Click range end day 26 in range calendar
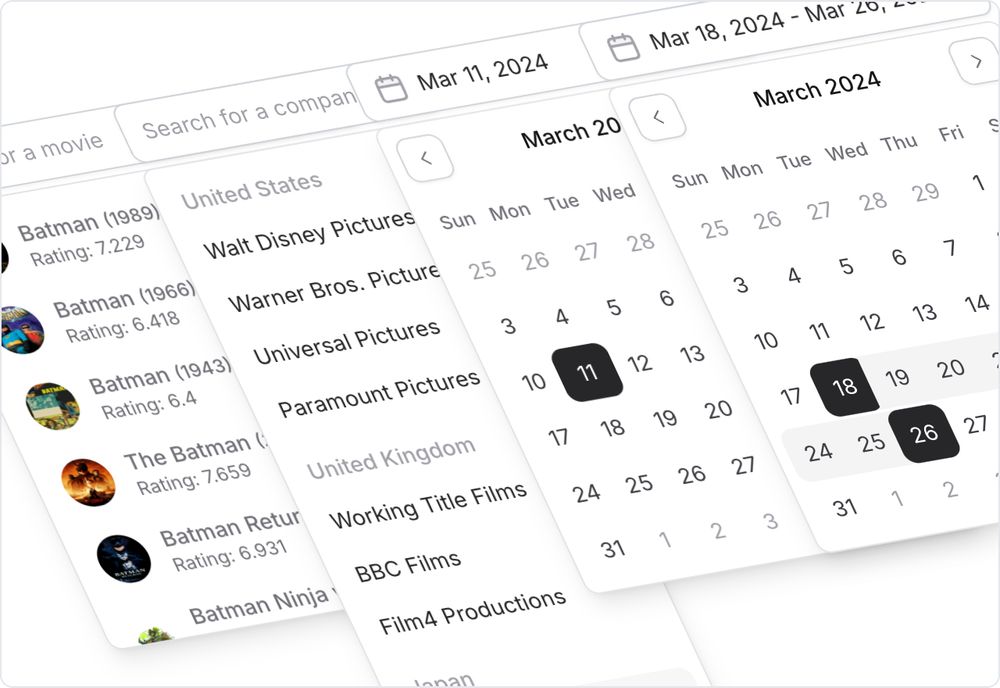The height and width of the screenshot is (688, 1000). 923,434
